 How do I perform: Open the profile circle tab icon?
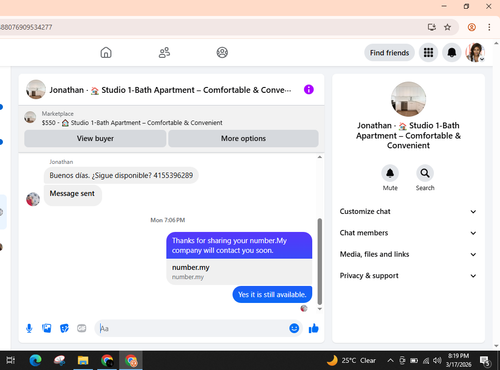coord(222,52)
